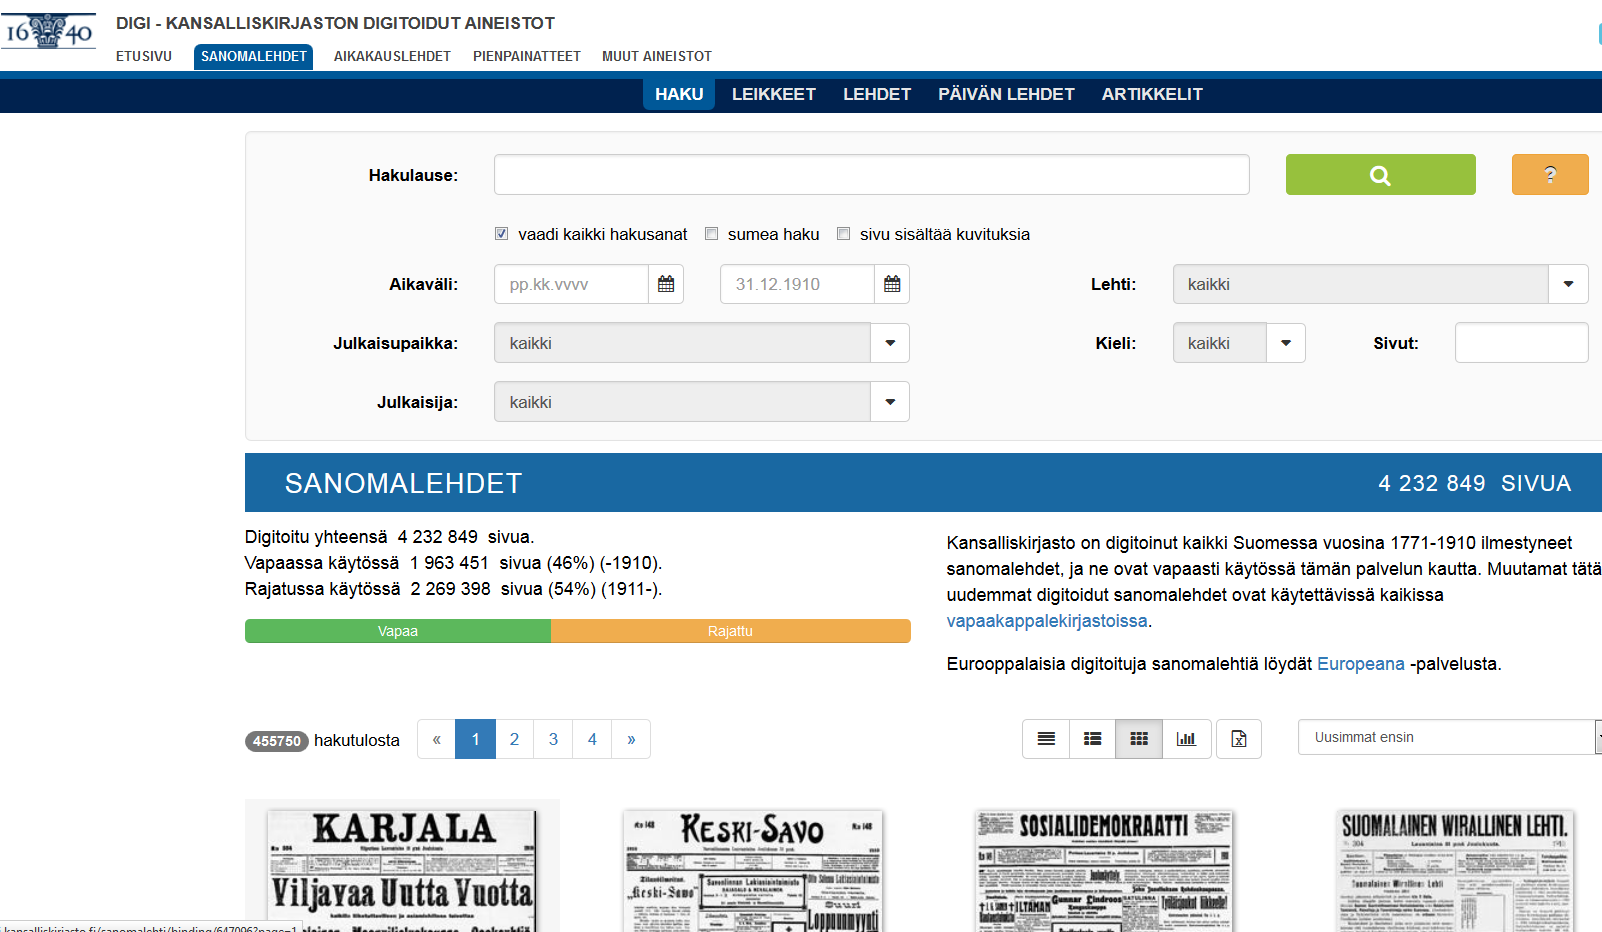Open the start date calendar picker
Viewport: 1602px width, 932px height.
click(666, 284)
